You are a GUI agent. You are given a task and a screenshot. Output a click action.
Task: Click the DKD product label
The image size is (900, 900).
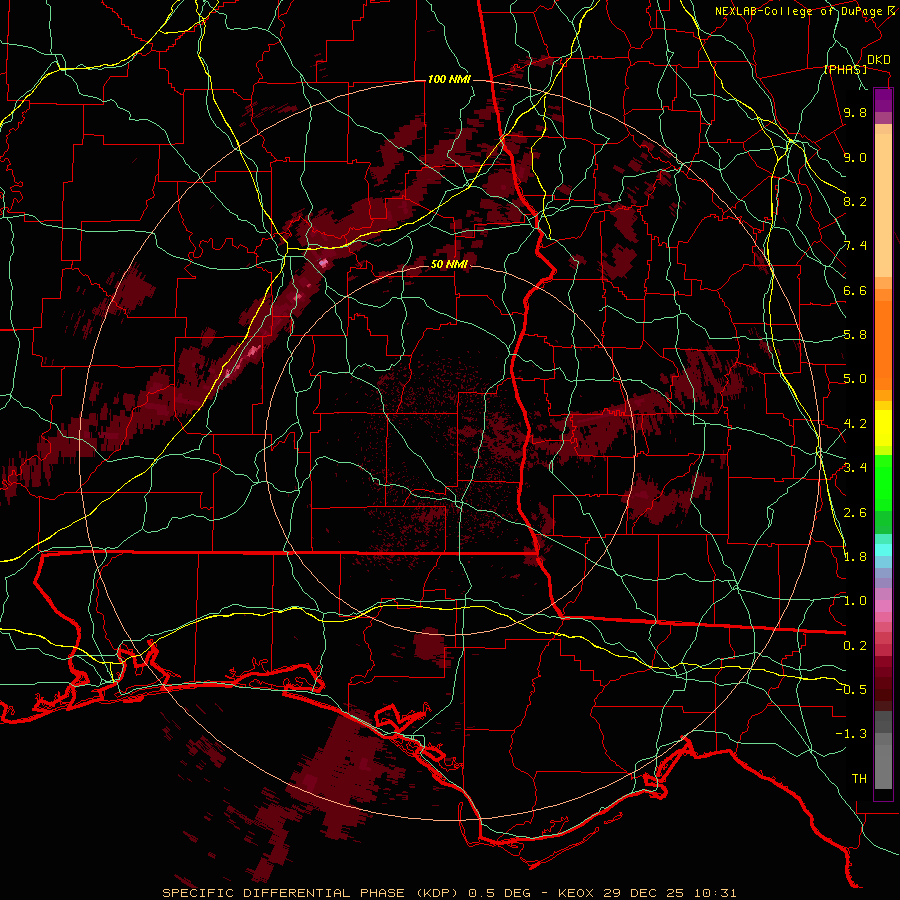878,60
